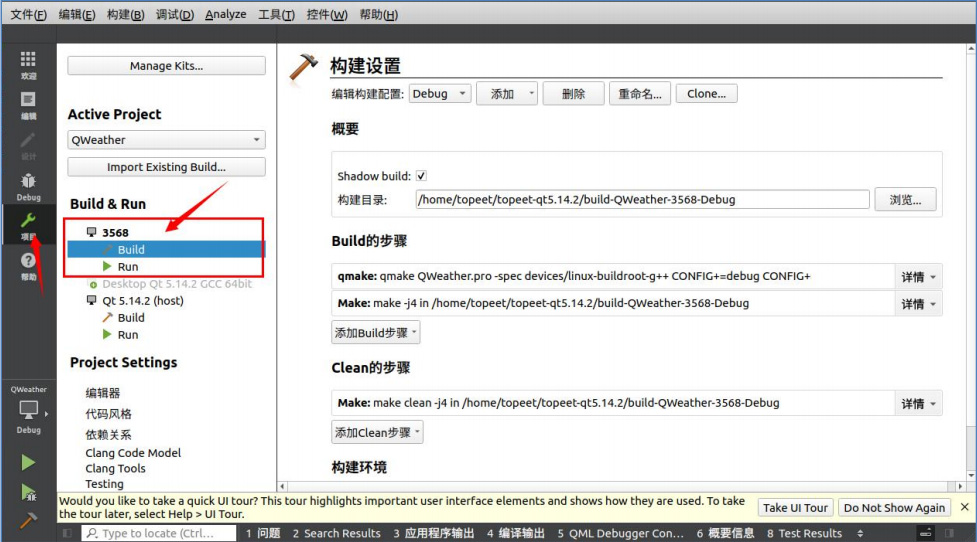The width and height of the screenshot is (977, 542).
Task: Click the green Run arrow button
Action: 28,462
